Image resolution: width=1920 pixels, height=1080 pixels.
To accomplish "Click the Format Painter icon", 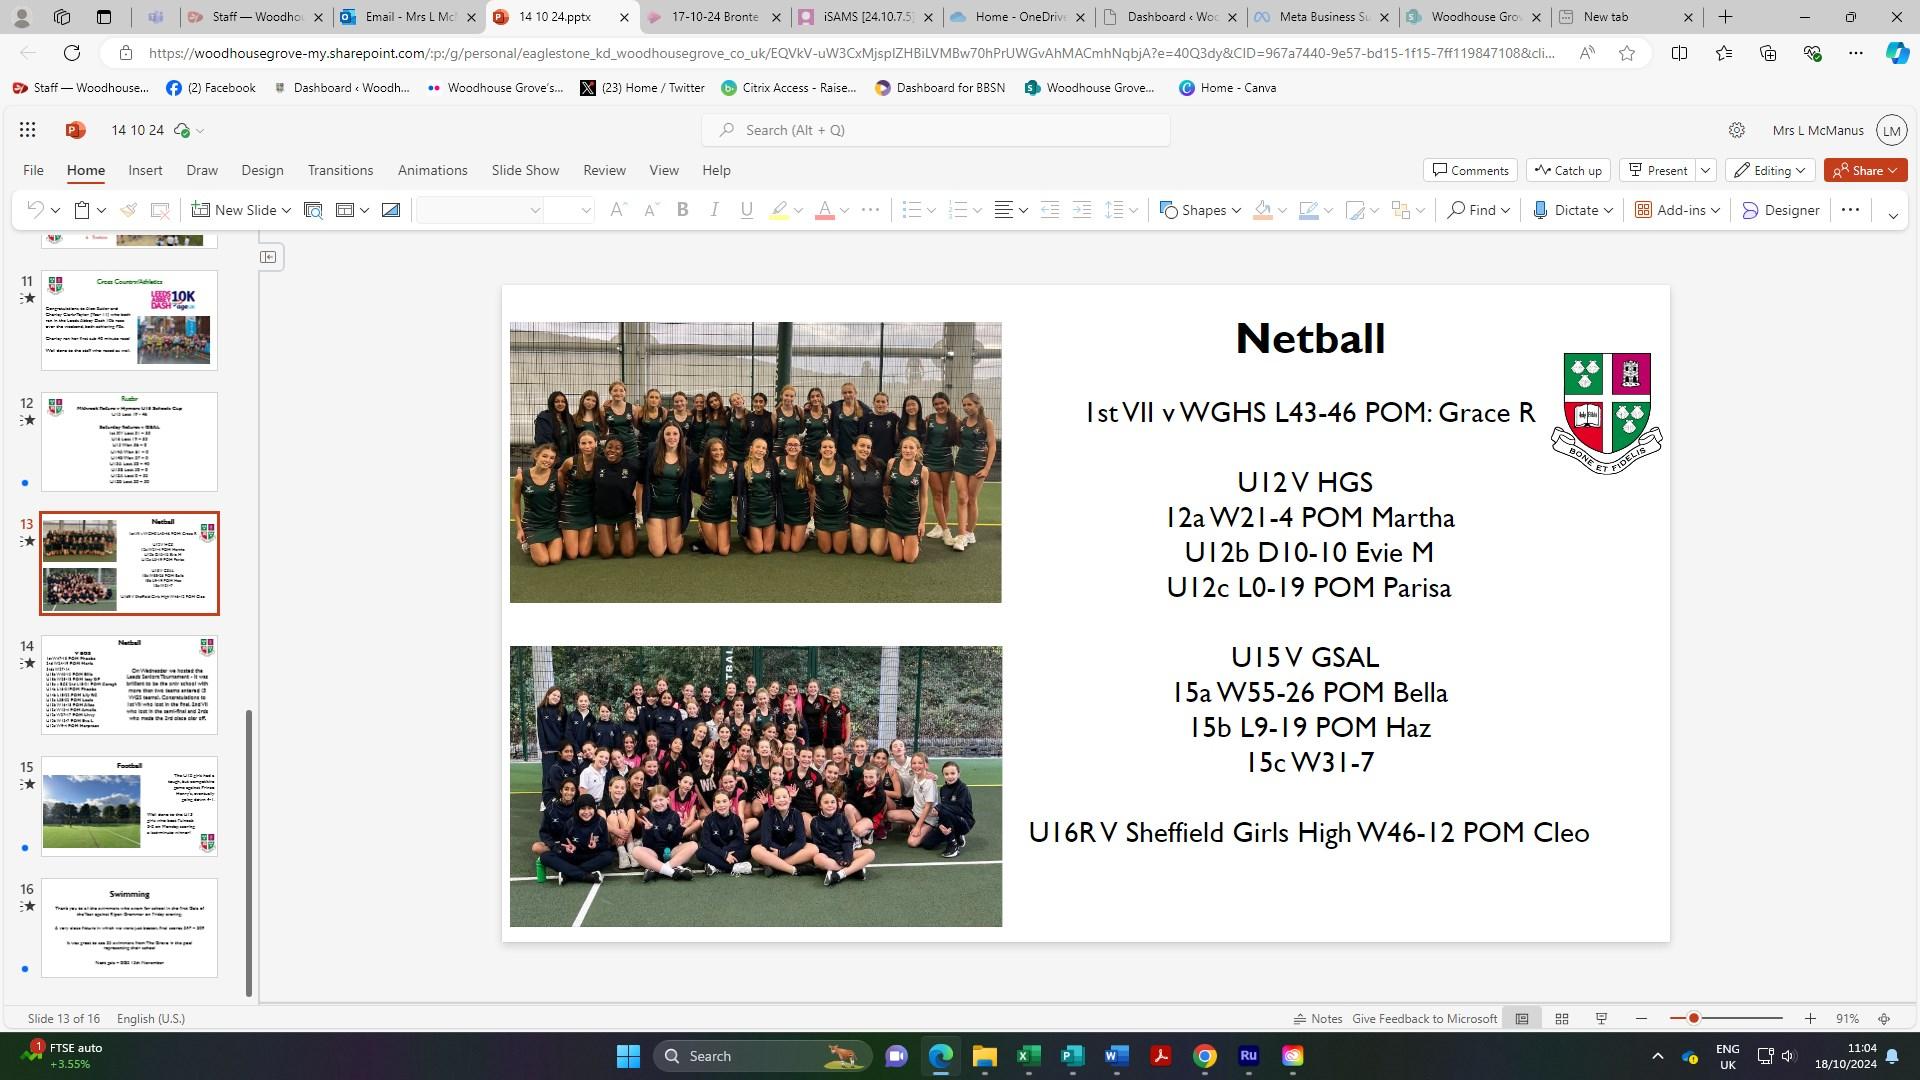I will 128,210.
